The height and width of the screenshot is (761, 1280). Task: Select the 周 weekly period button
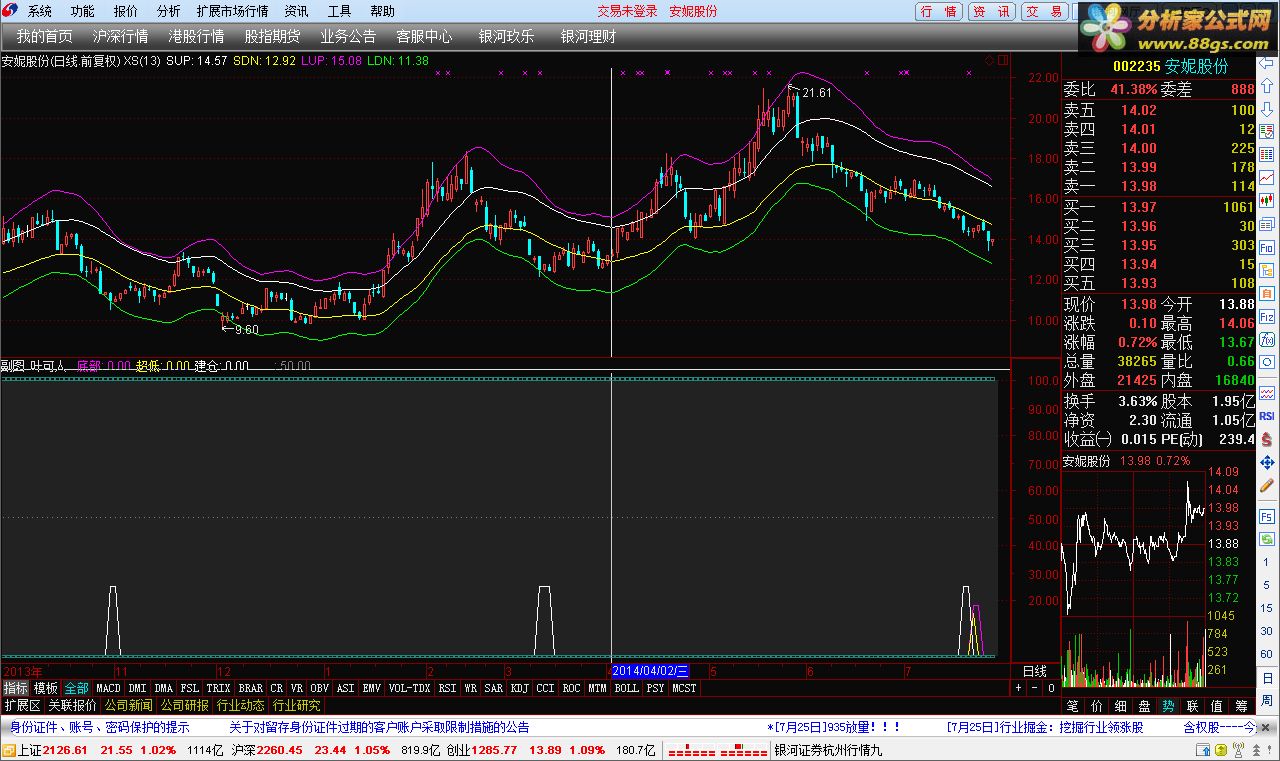(x=1266, y=703)
